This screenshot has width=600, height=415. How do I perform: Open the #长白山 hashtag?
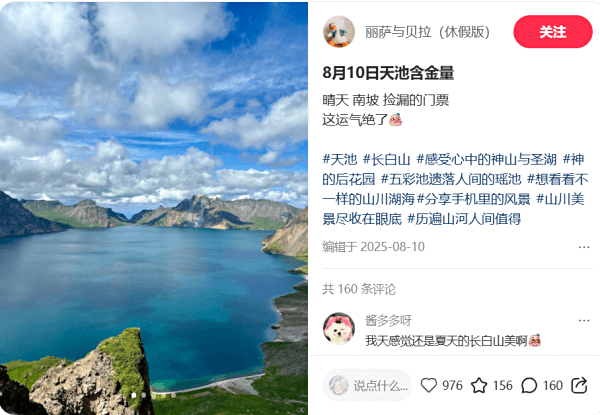point(386,159)
